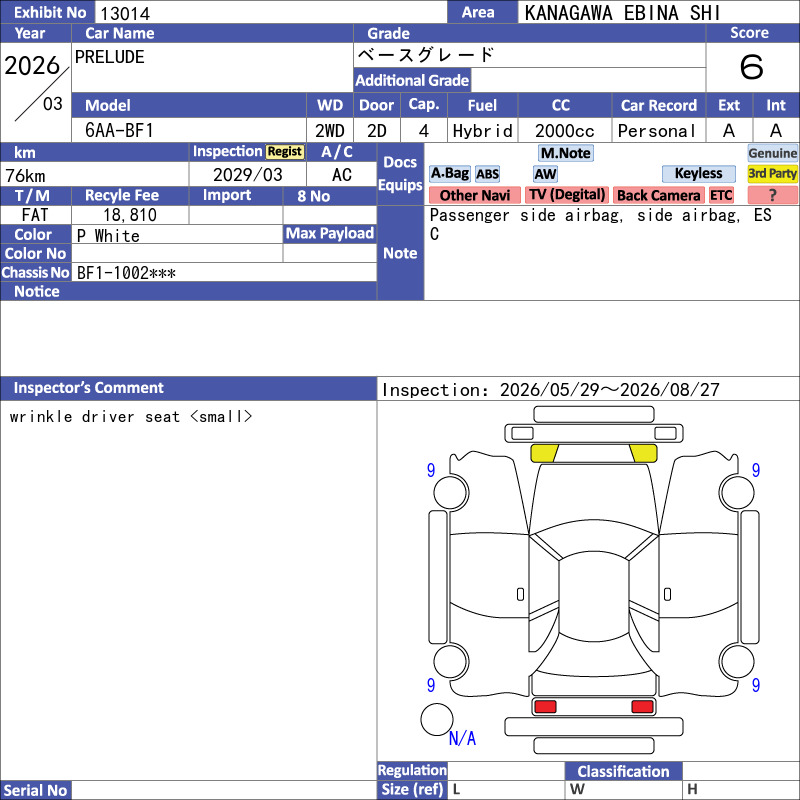This screenshot has width=800, height=800.
Task: Click the TV (Degital) red badge
Action: click(x=566, y=195)
